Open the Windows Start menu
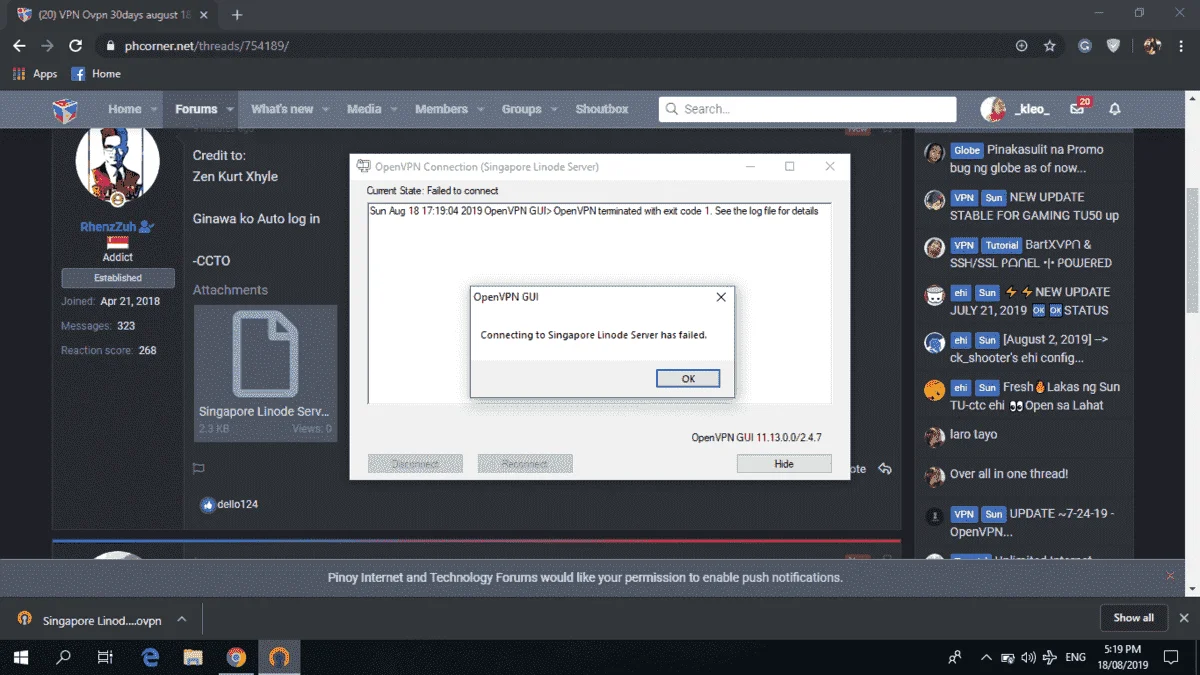The height and width of the screenshot is (675, 1200). click(x=20, y=657)
